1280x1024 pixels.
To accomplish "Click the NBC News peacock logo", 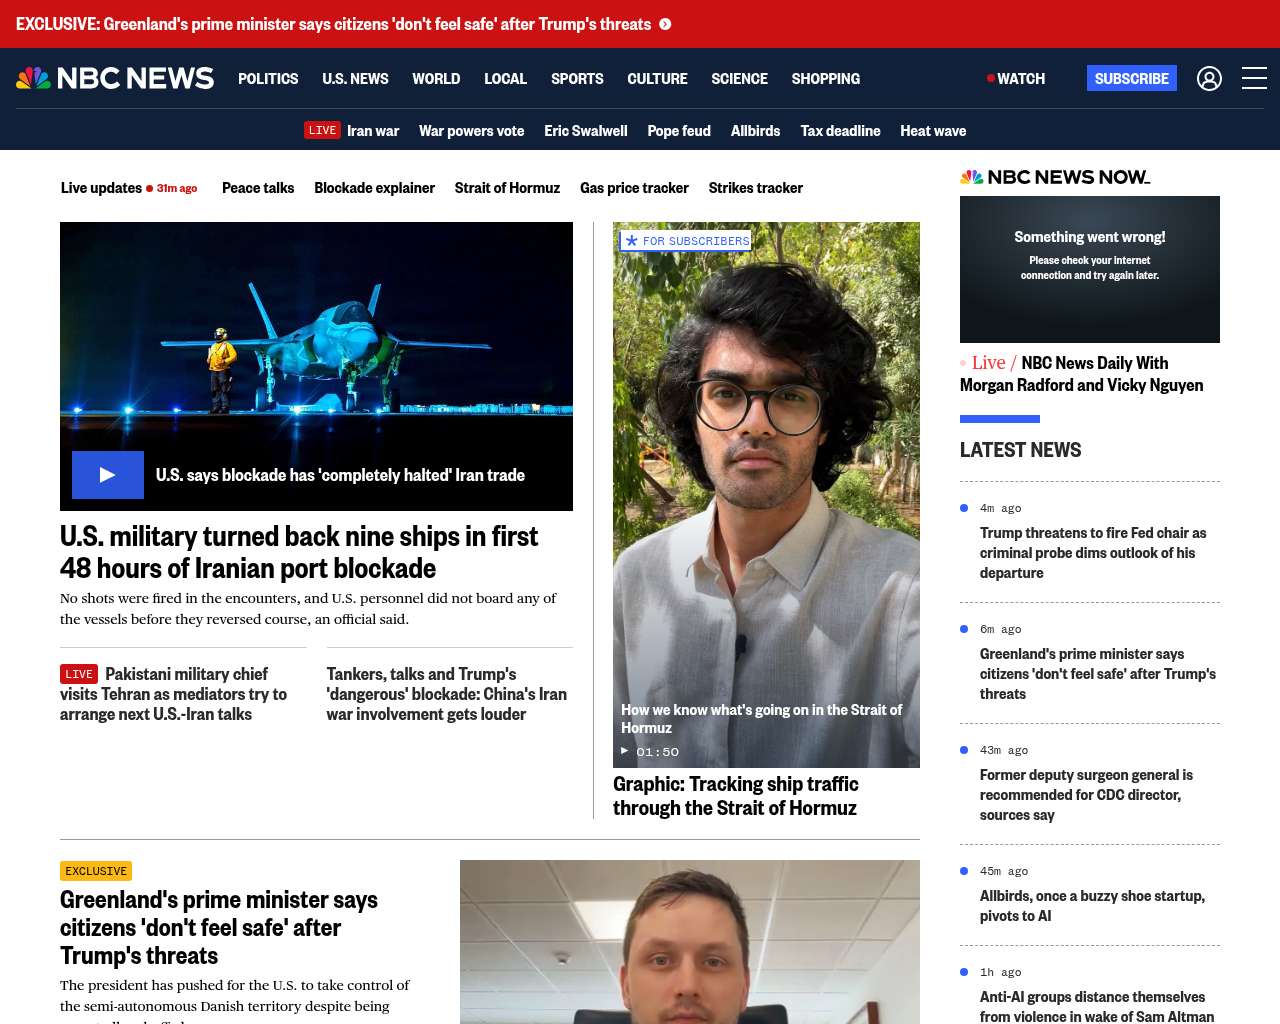I will click(x=115, y=78).
